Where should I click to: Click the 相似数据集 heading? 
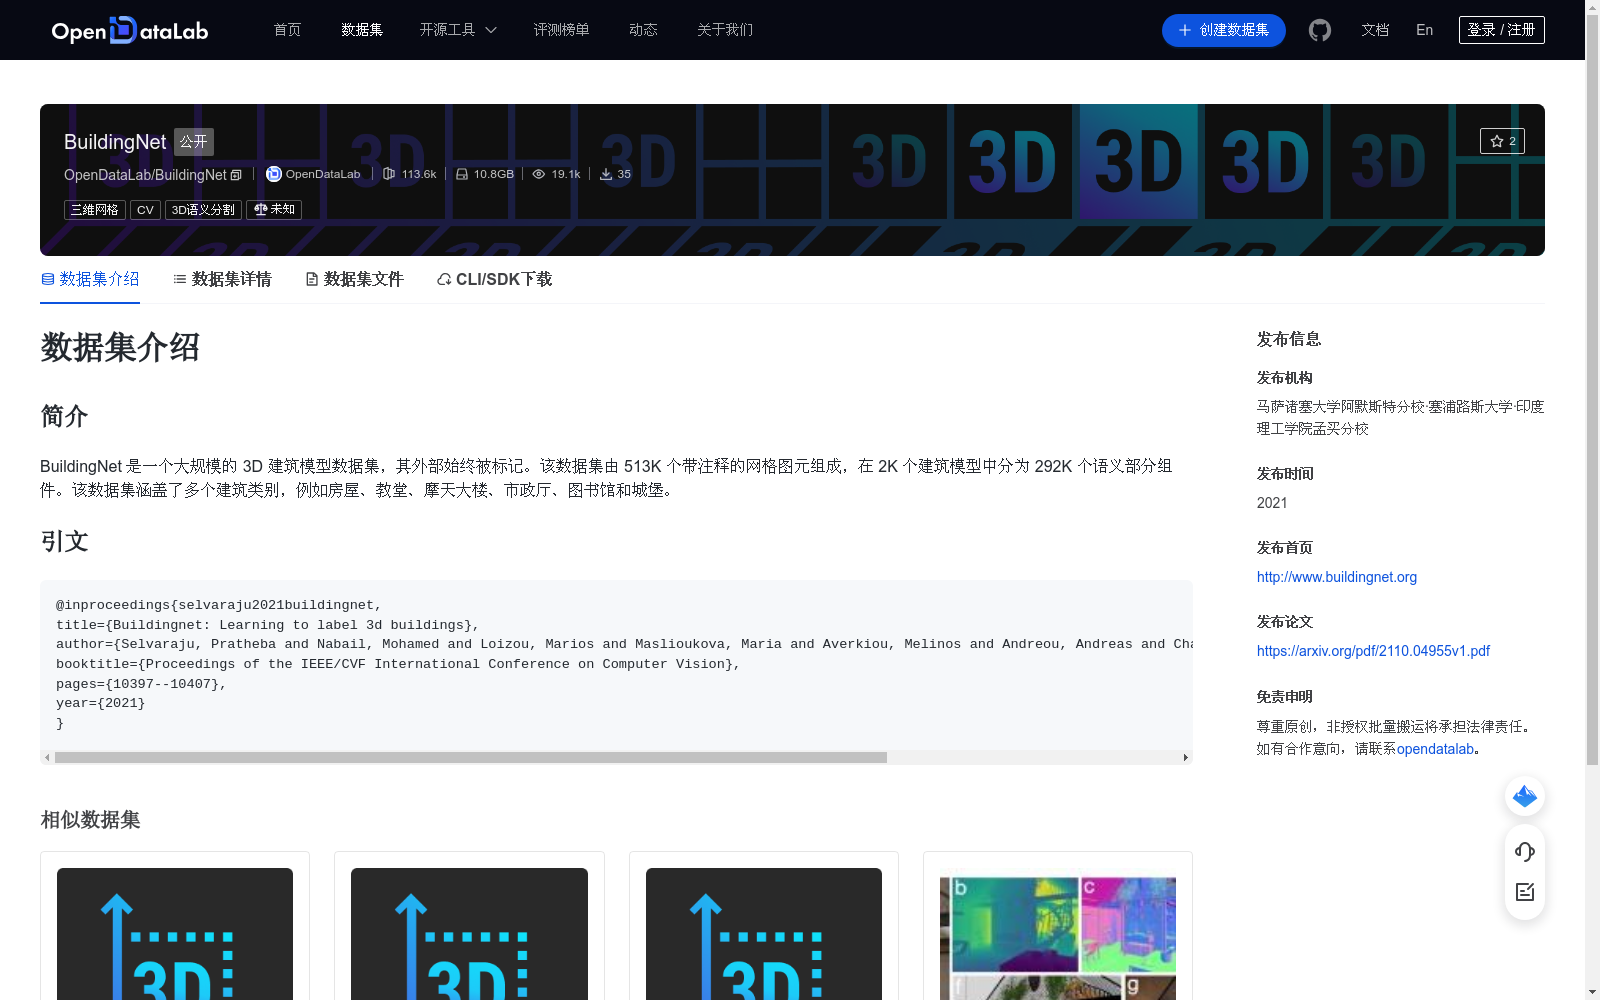click(90, 820)
